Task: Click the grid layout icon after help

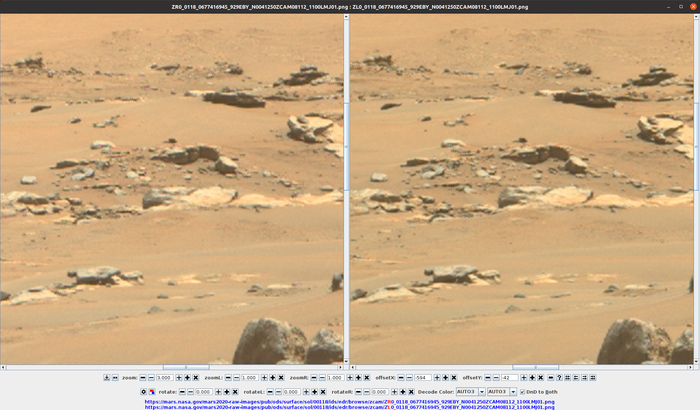Action: [567, 378]
